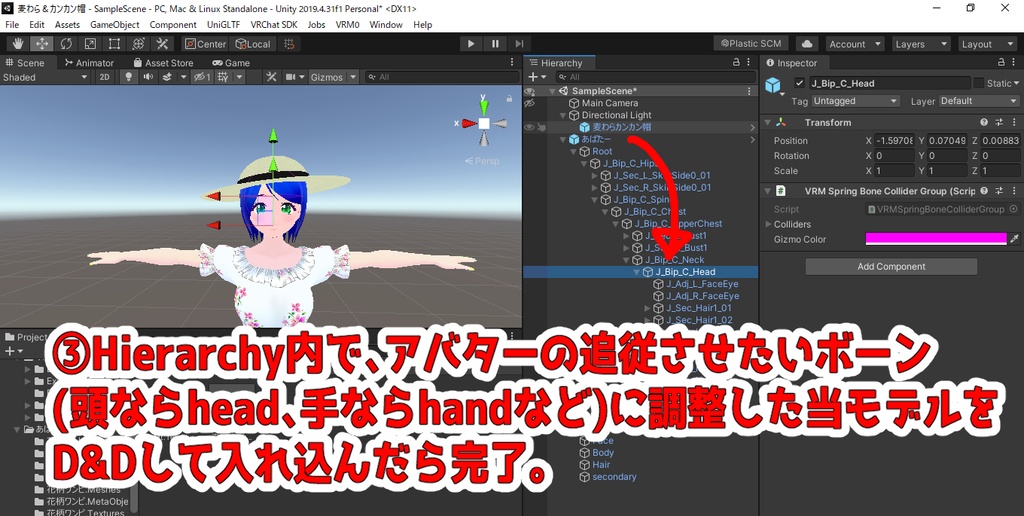This screenshot has height=516, width=1024.
Task: Switch to the Asset Store tab
Action: point(163,63)
